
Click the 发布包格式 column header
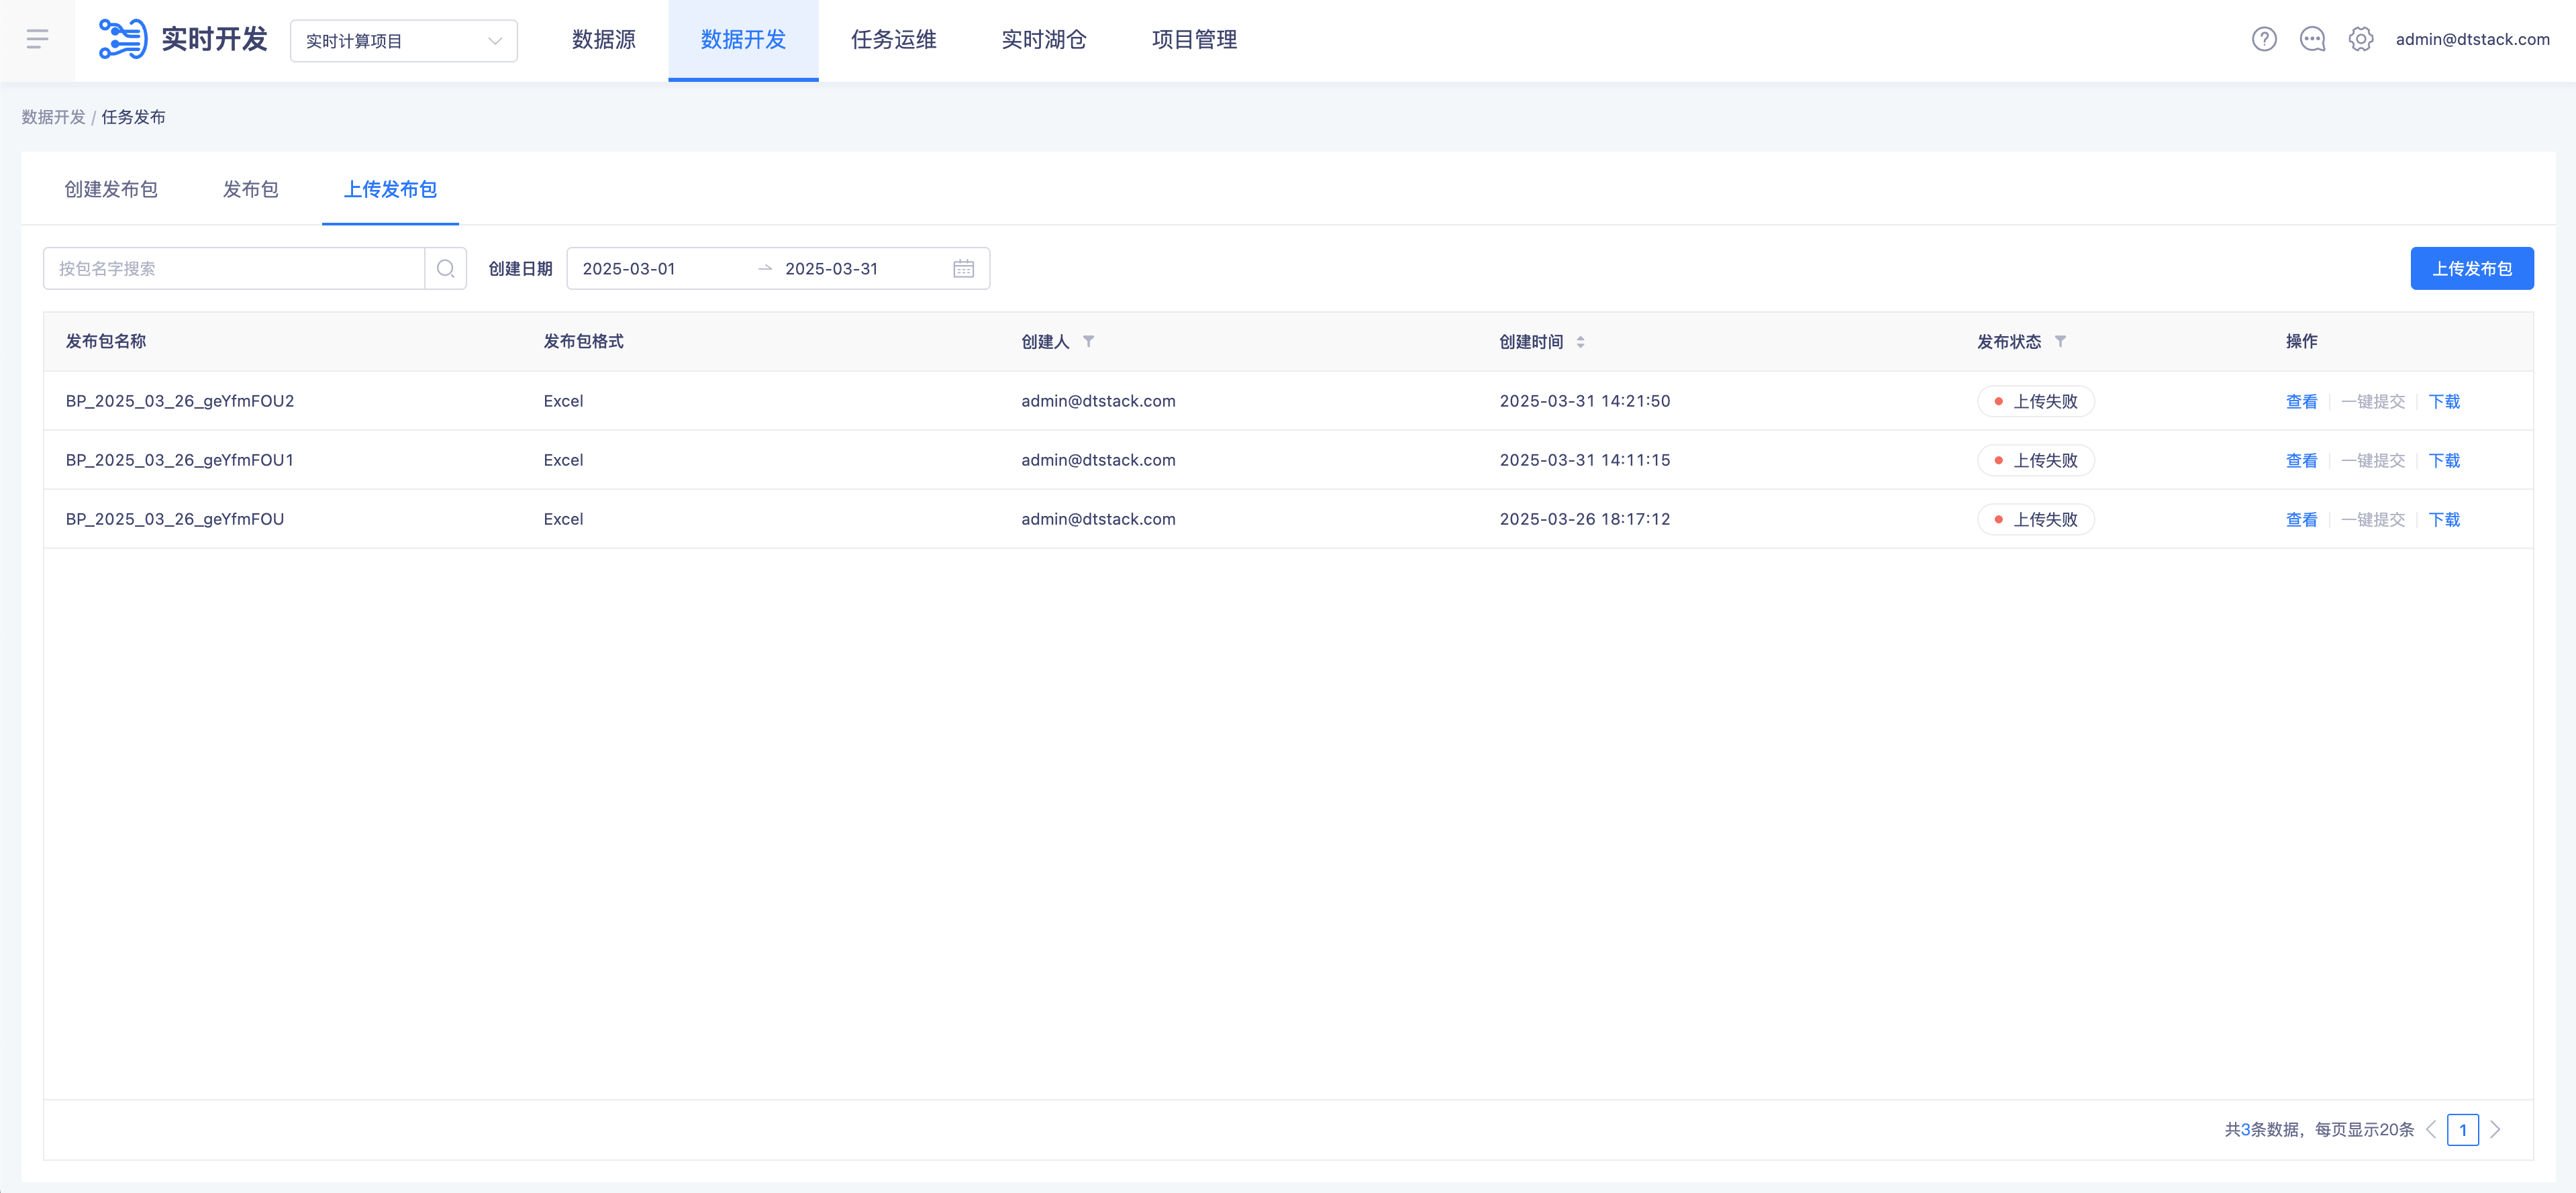pyautogui.click(x=583, y=342)
